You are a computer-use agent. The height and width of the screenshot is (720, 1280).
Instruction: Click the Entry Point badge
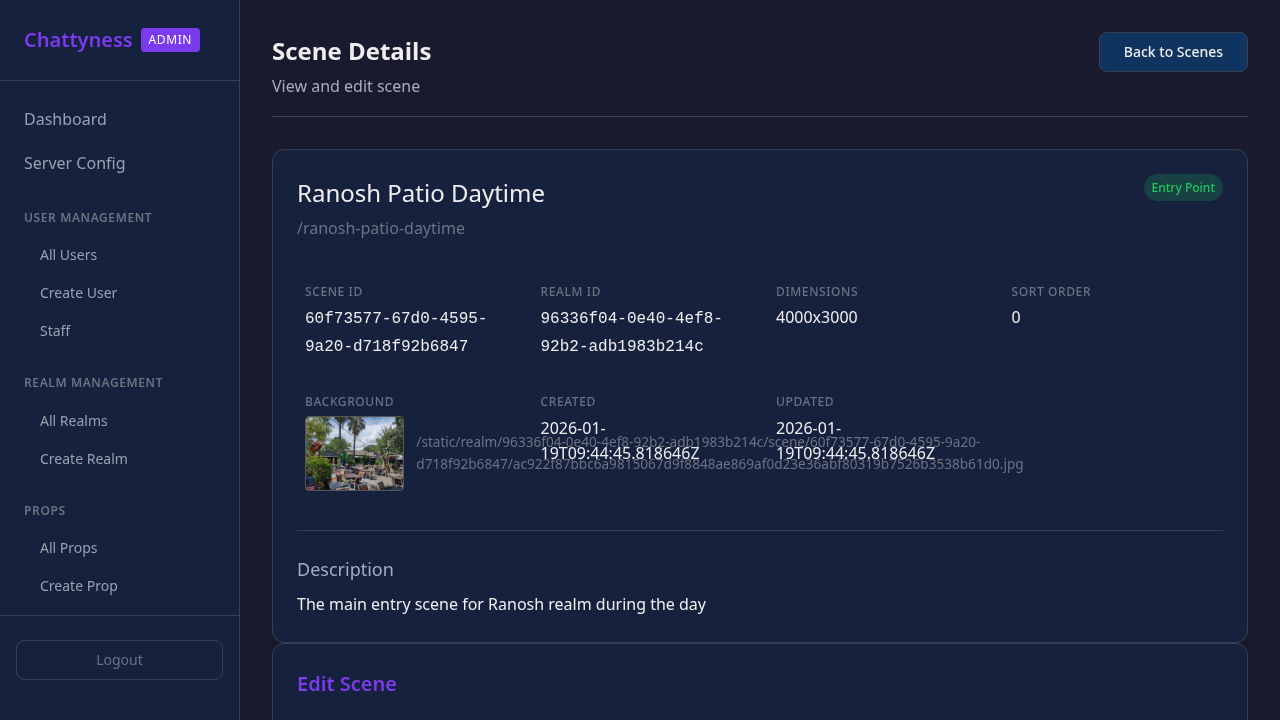click(1182, 188)
